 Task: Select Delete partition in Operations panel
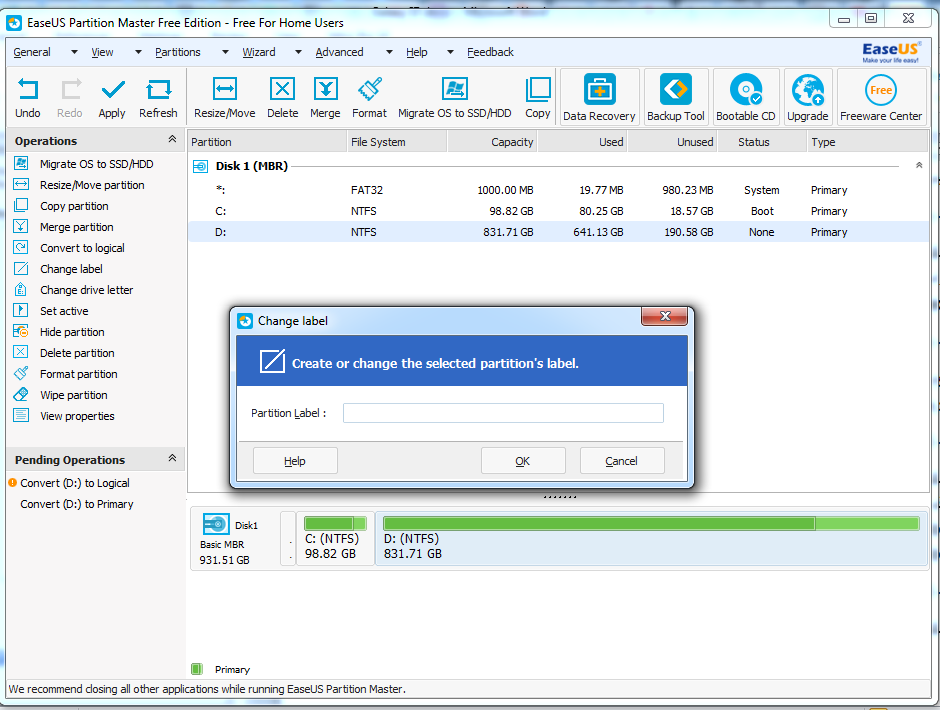point(77,353)
